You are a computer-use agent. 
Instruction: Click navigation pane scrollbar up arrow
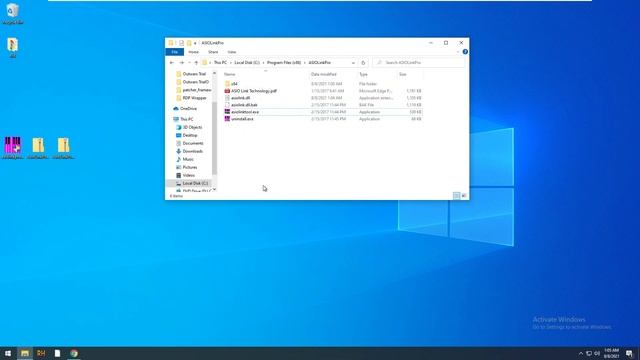214,73
